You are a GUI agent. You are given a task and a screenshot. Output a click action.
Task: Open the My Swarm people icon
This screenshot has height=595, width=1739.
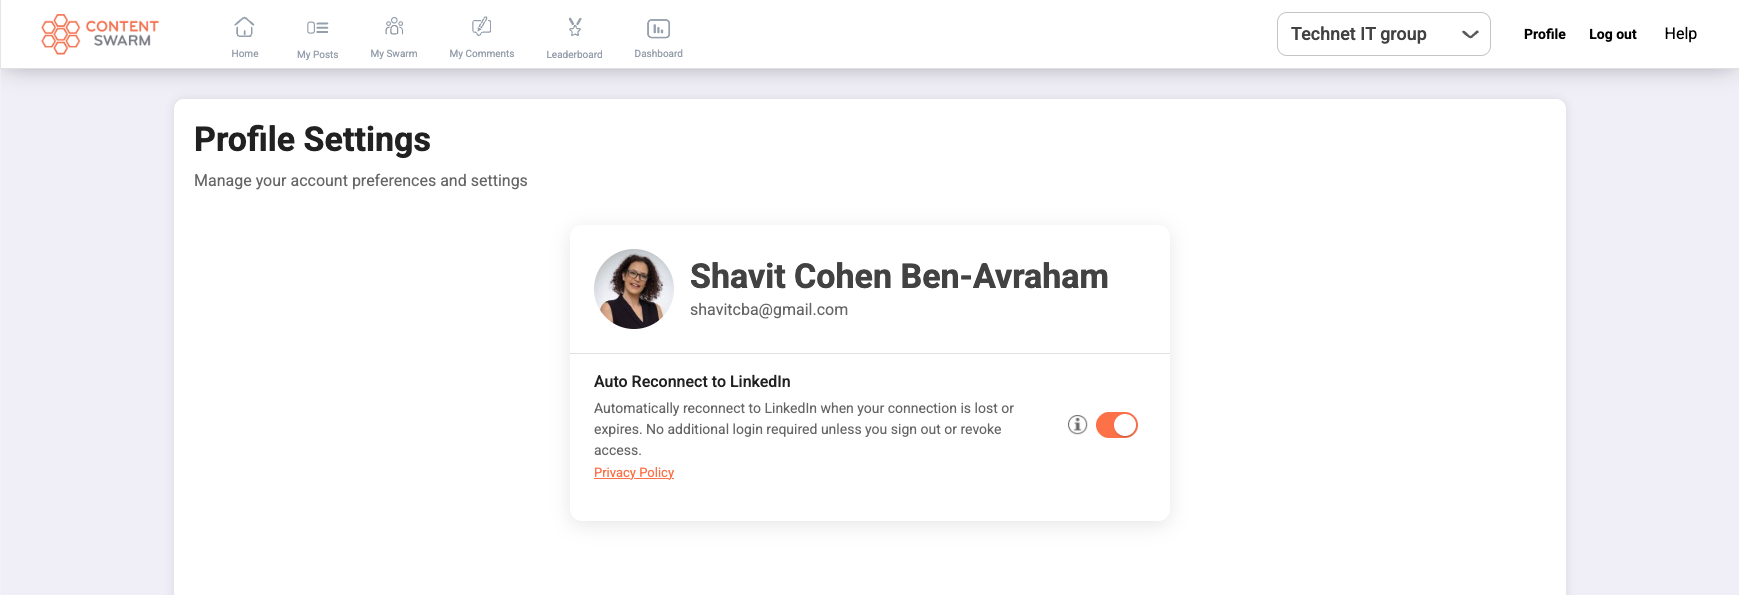(394, 27)
